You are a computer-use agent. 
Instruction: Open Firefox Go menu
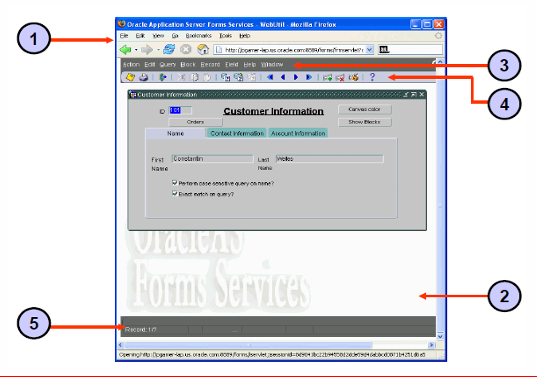[175, 36]
